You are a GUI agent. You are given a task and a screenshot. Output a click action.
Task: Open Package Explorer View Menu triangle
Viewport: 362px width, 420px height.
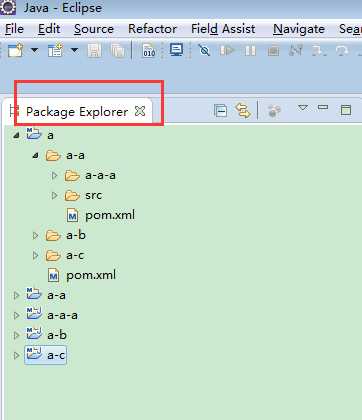303,108
